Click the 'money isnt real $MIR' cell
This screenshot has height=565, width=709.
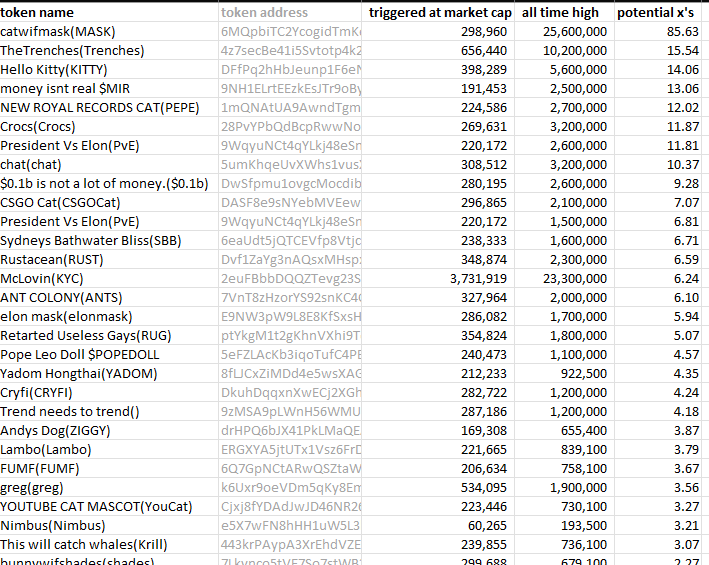click(x=109, y=89)
